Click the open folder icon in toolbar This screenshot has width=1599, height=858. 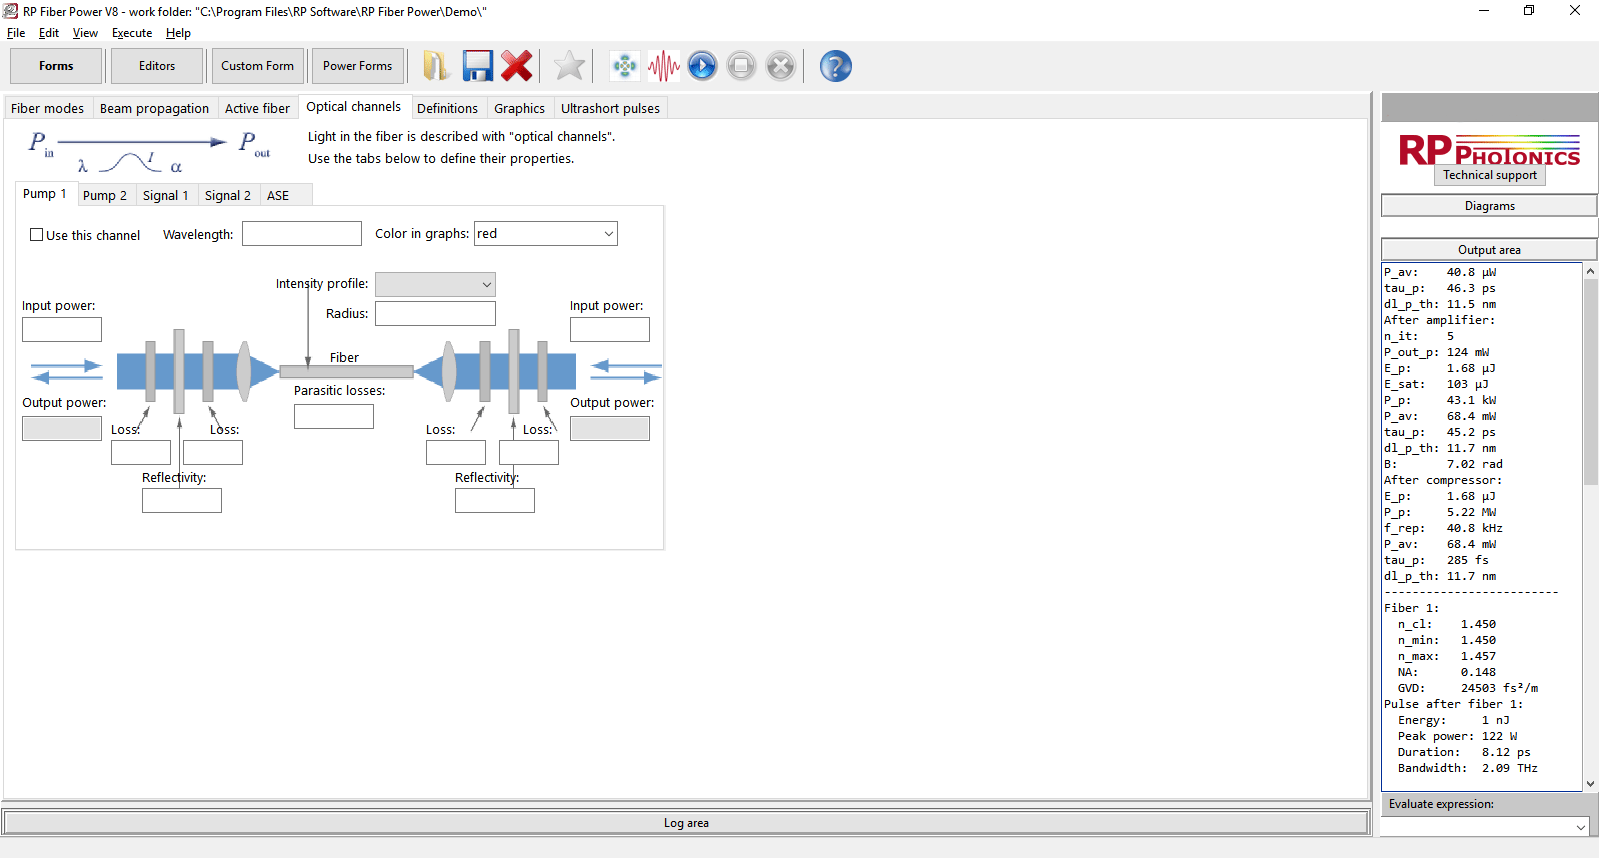pos(435,66)
